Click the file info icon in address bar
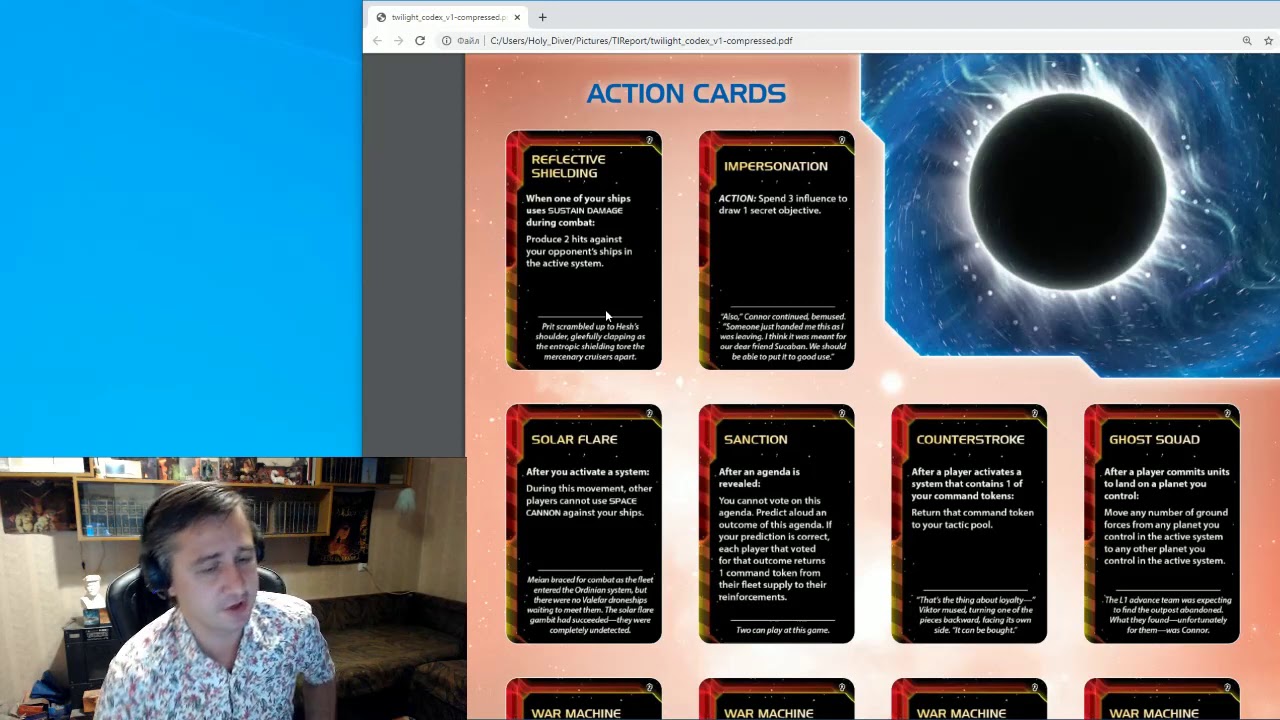This screenshot has width=1280, height=720. point(446,41)
